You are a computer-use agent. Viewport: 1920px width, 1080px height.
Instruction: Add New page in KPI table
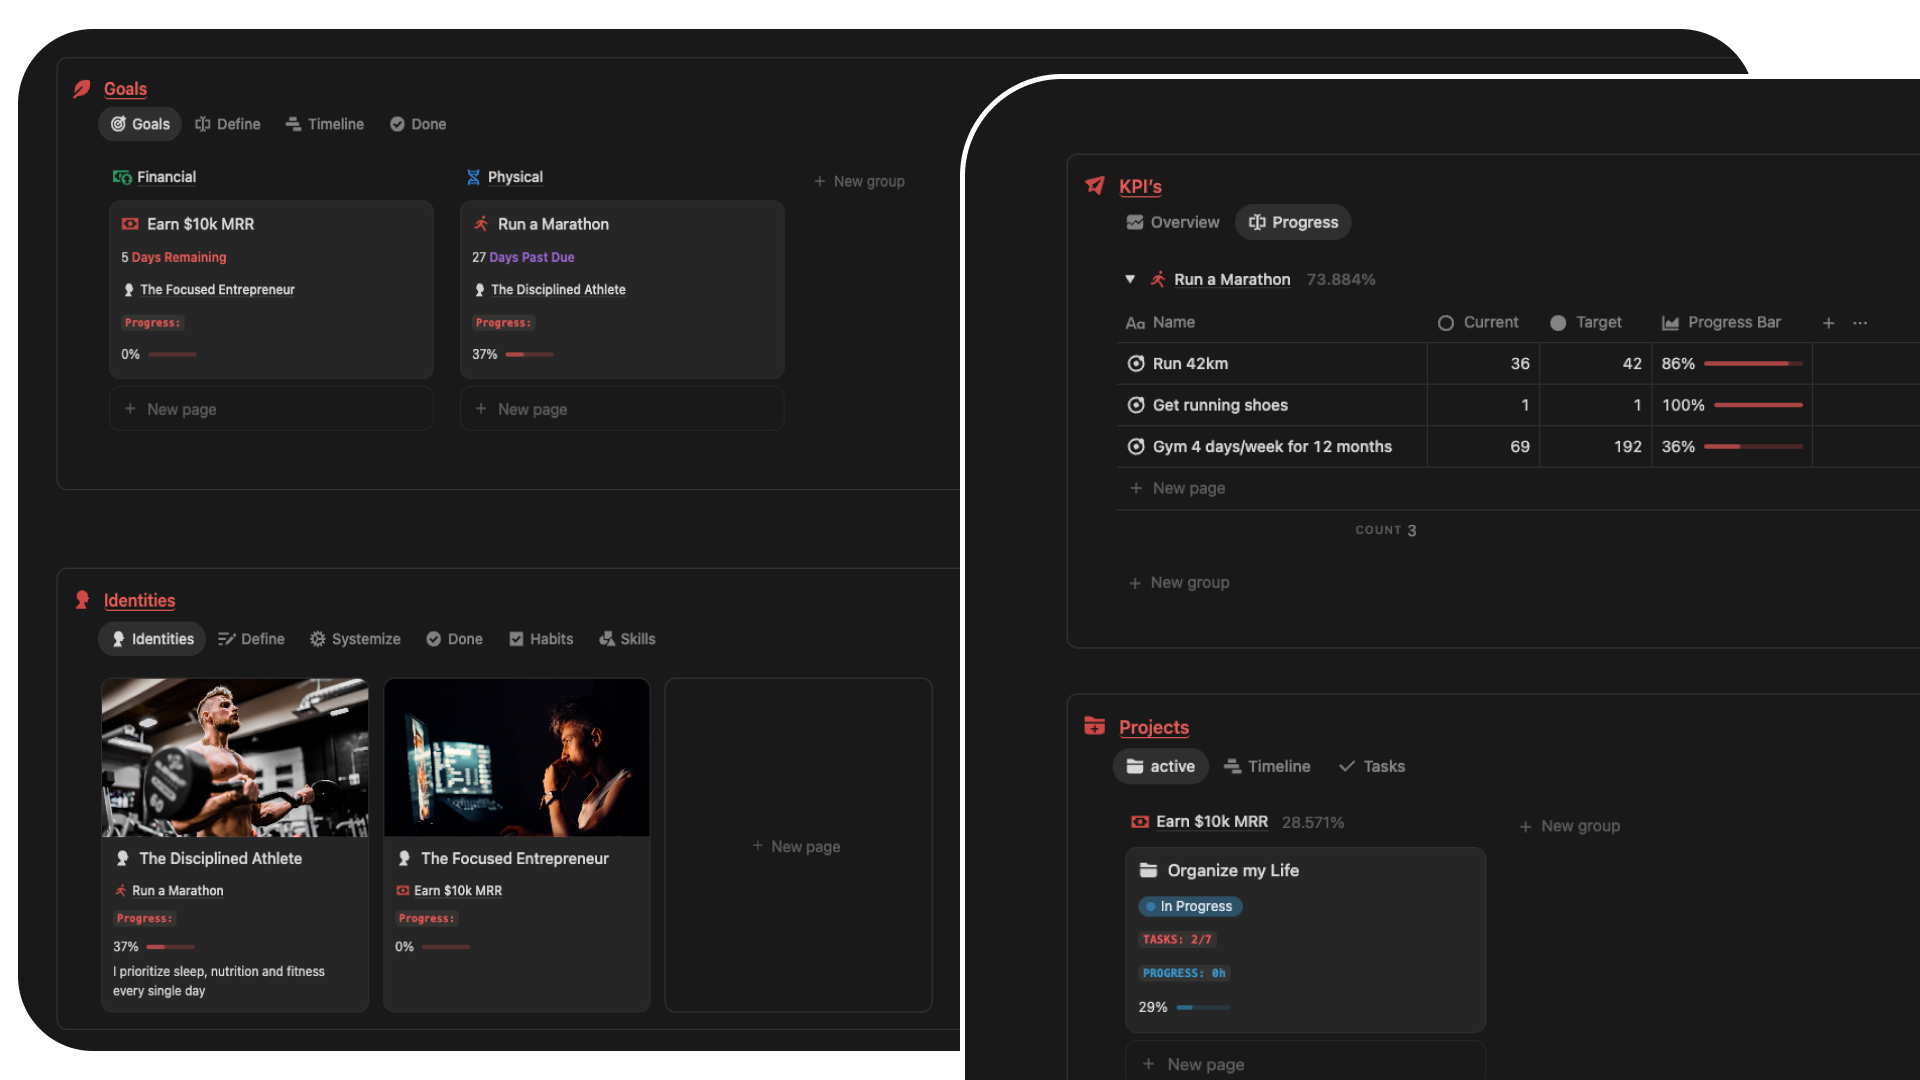1177,488
